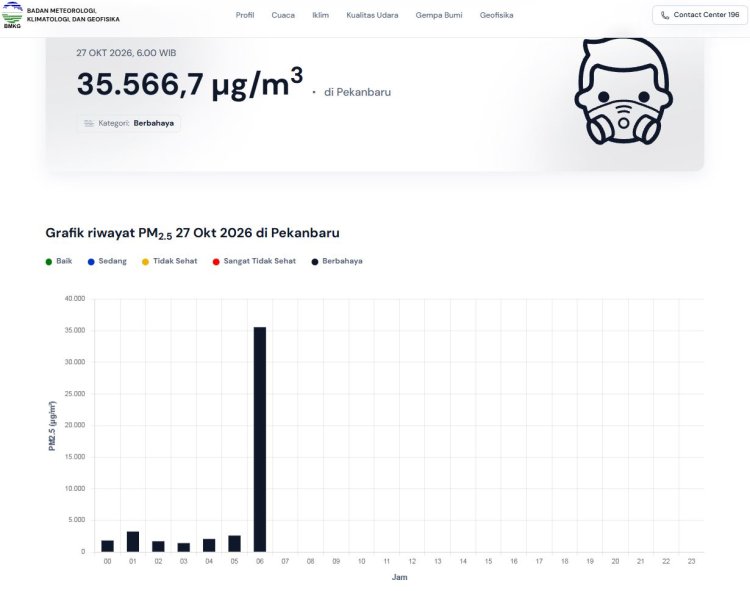Click the PM2.5 (µg/m³) y-axis title
The height and width of the screenshot is (591, 750).
(52, 426)
